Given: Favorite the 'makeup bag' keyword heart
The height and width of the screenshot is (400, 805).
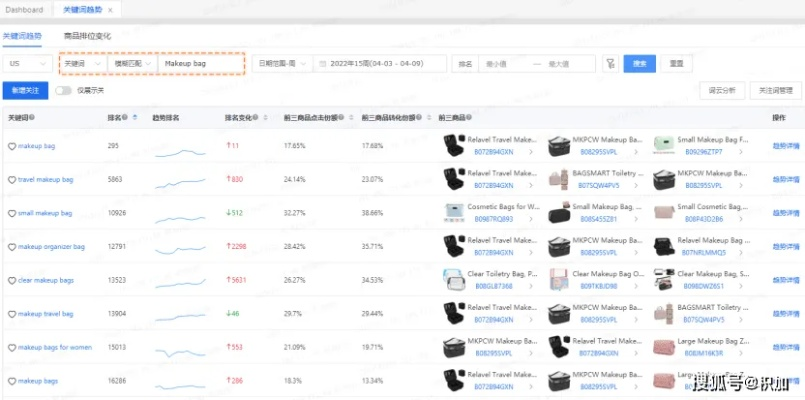Looking at the screenshot, I should tap(12, 146).
